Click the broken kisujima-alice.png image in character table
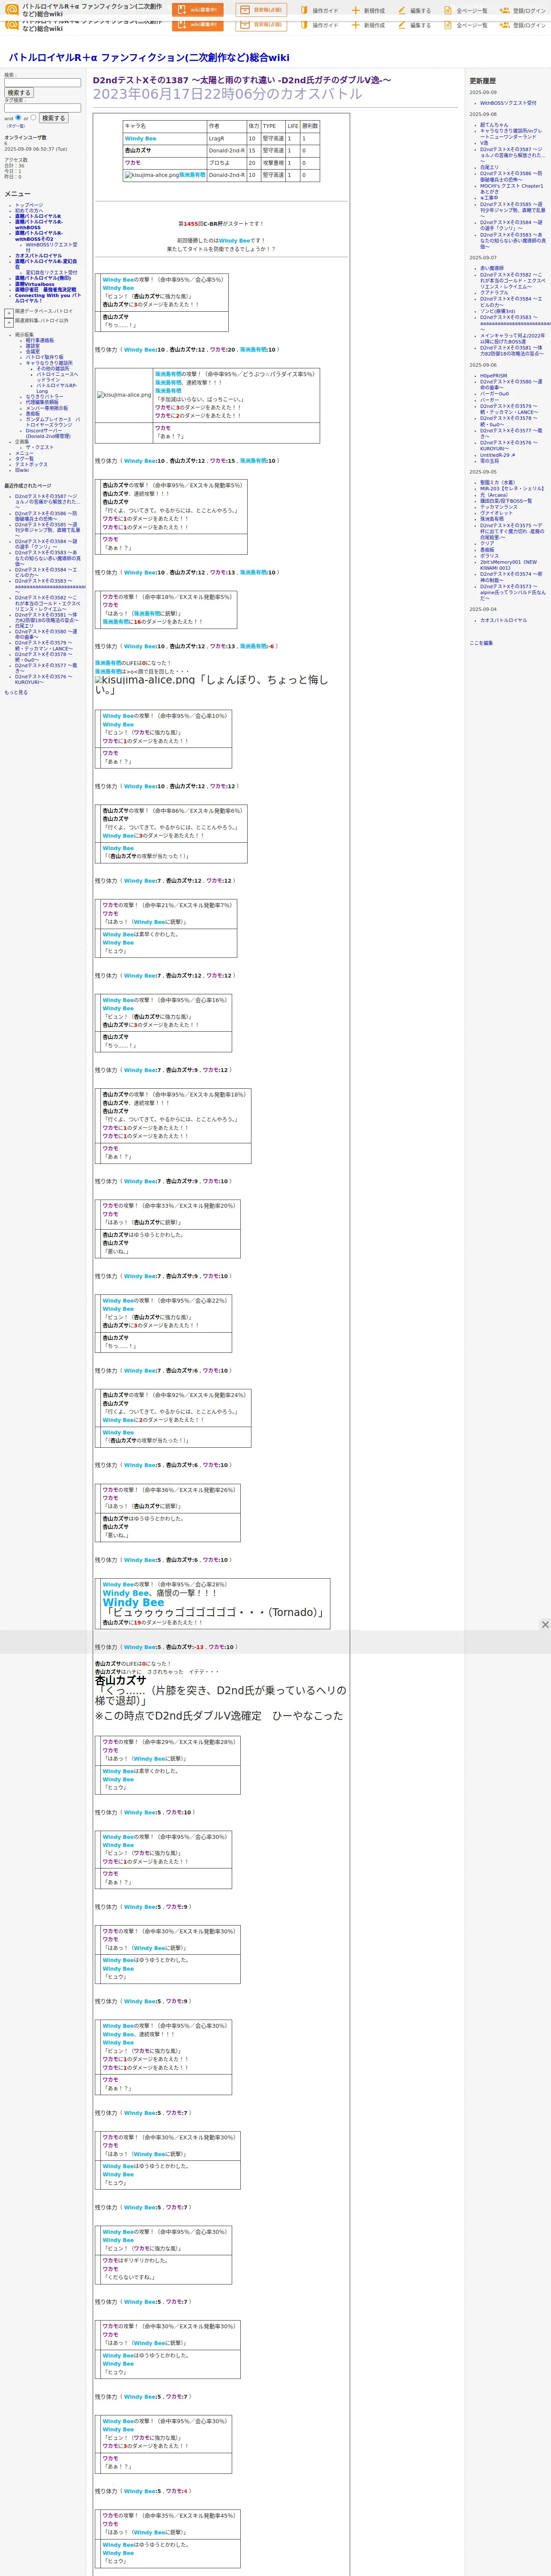 point(151,175)
